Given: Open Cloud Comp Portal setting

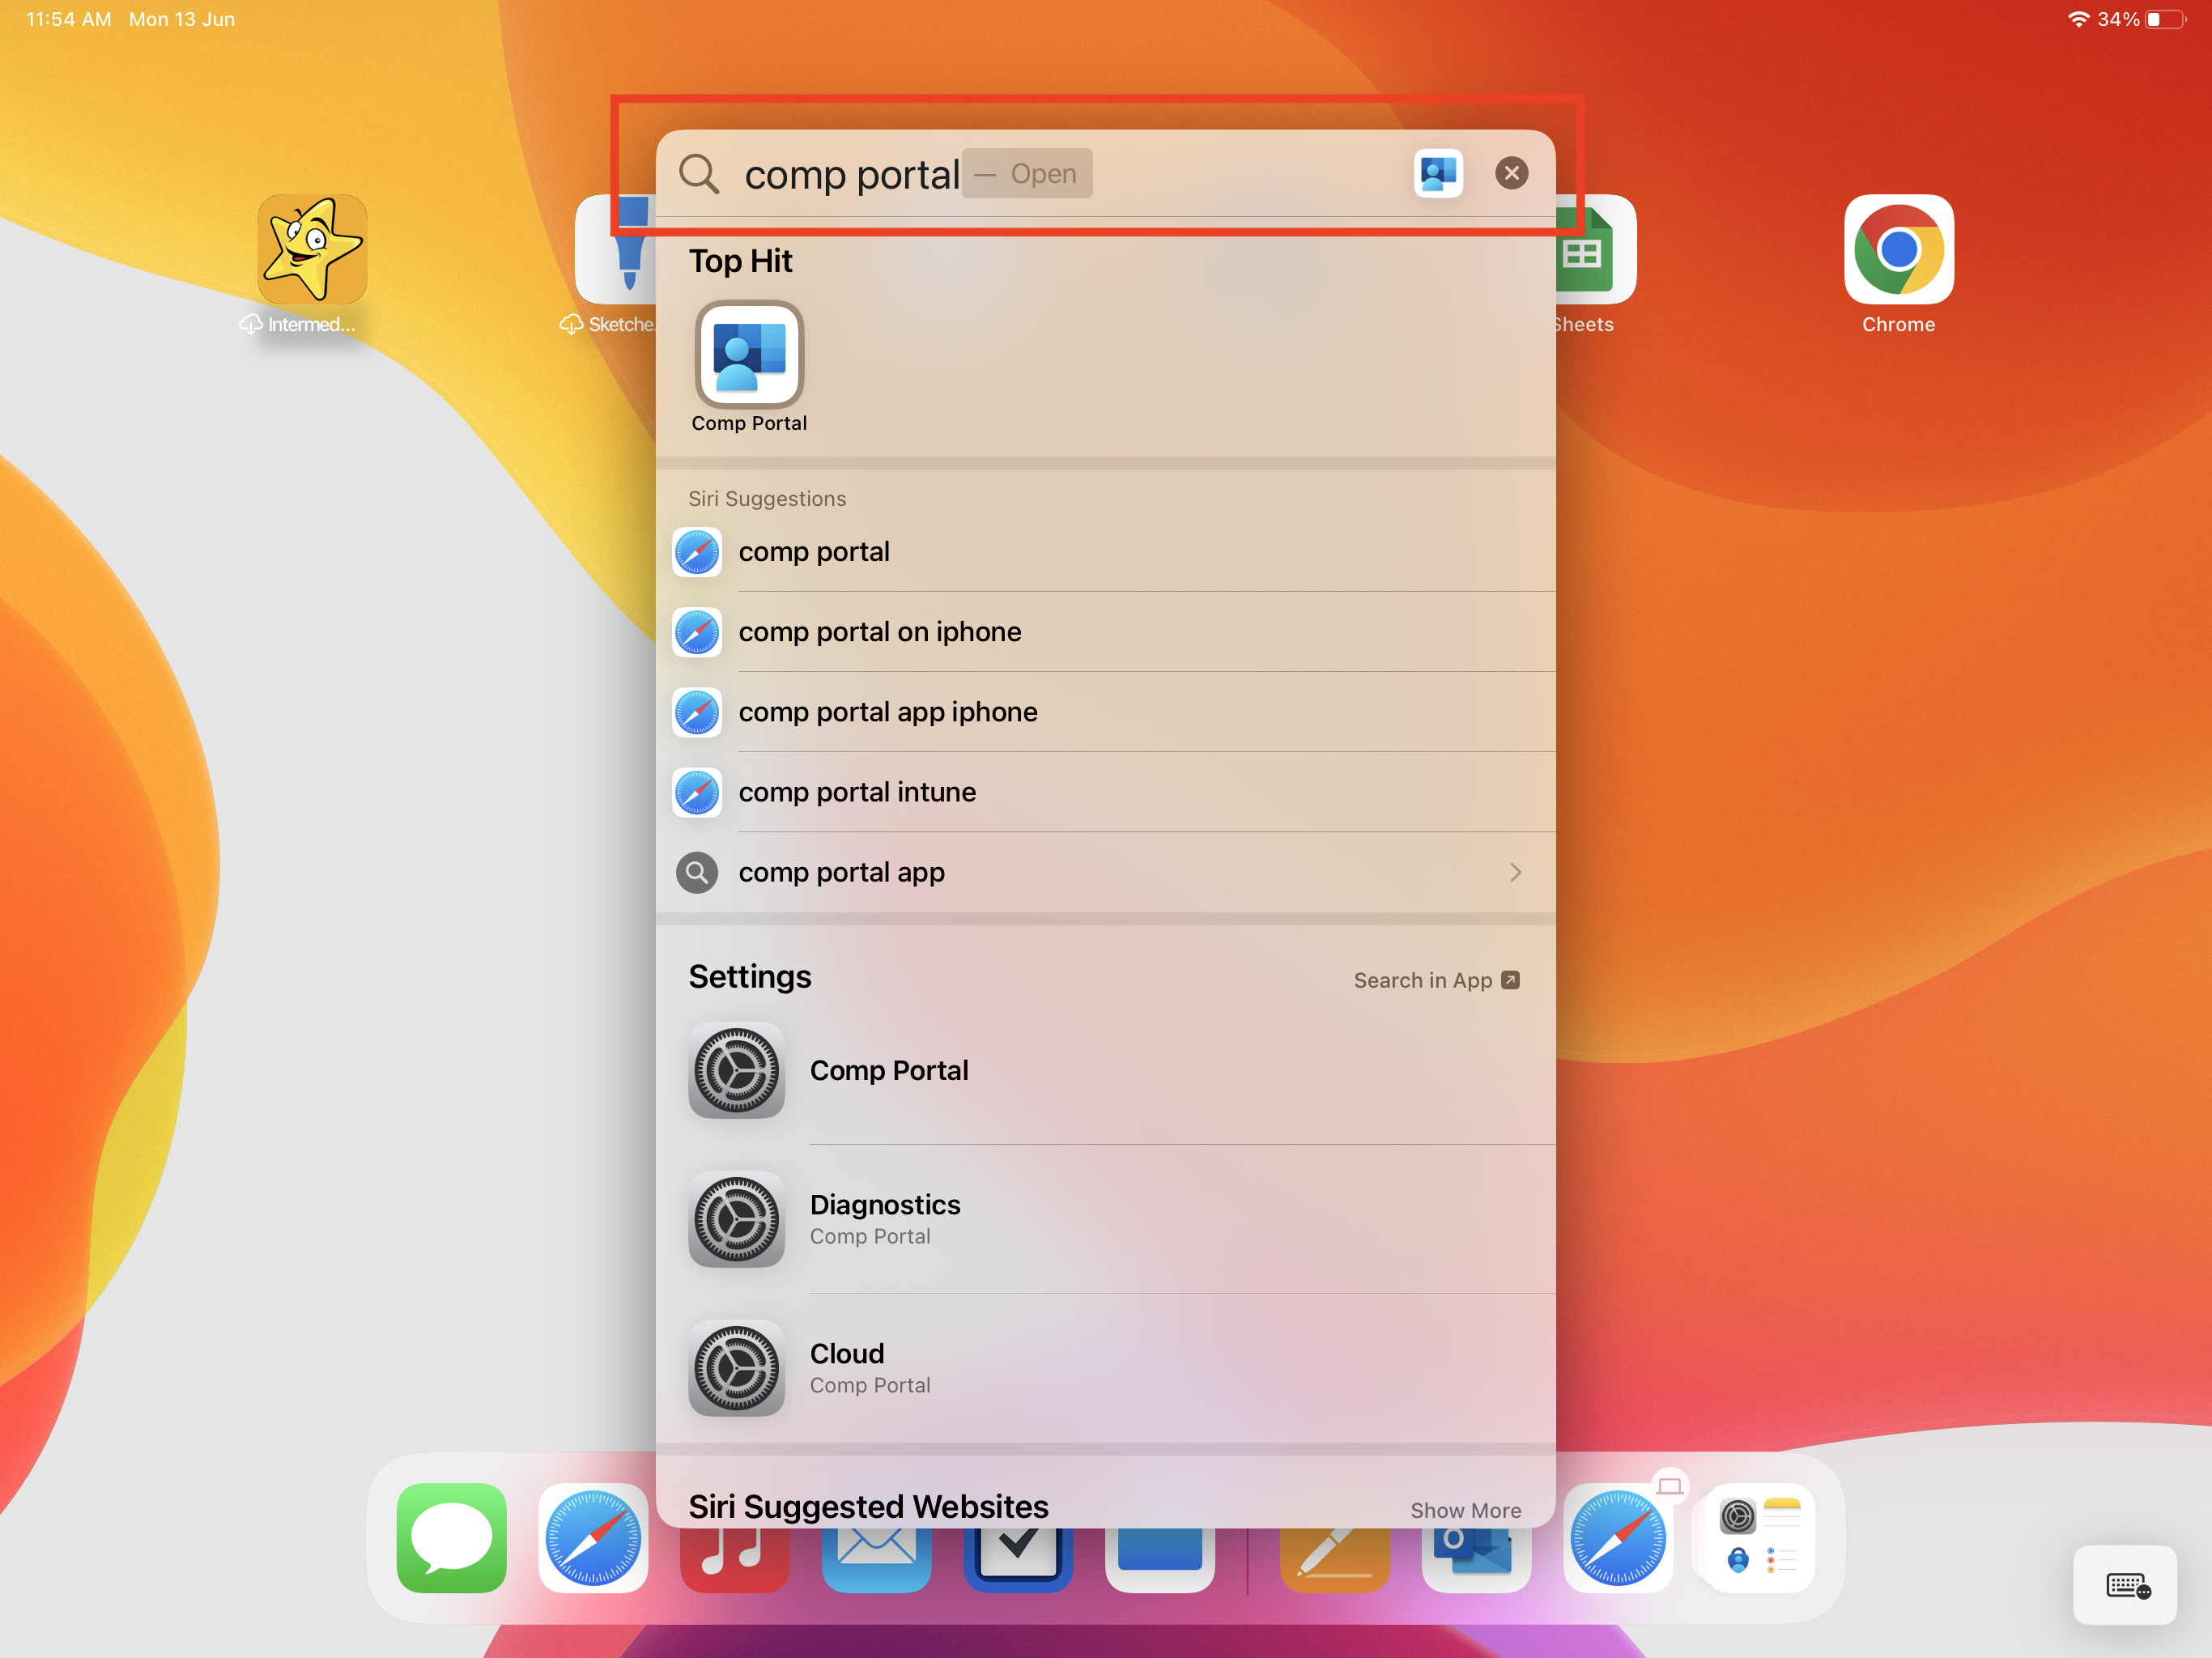Looking at the screenshot, I should (1105, 1368).
